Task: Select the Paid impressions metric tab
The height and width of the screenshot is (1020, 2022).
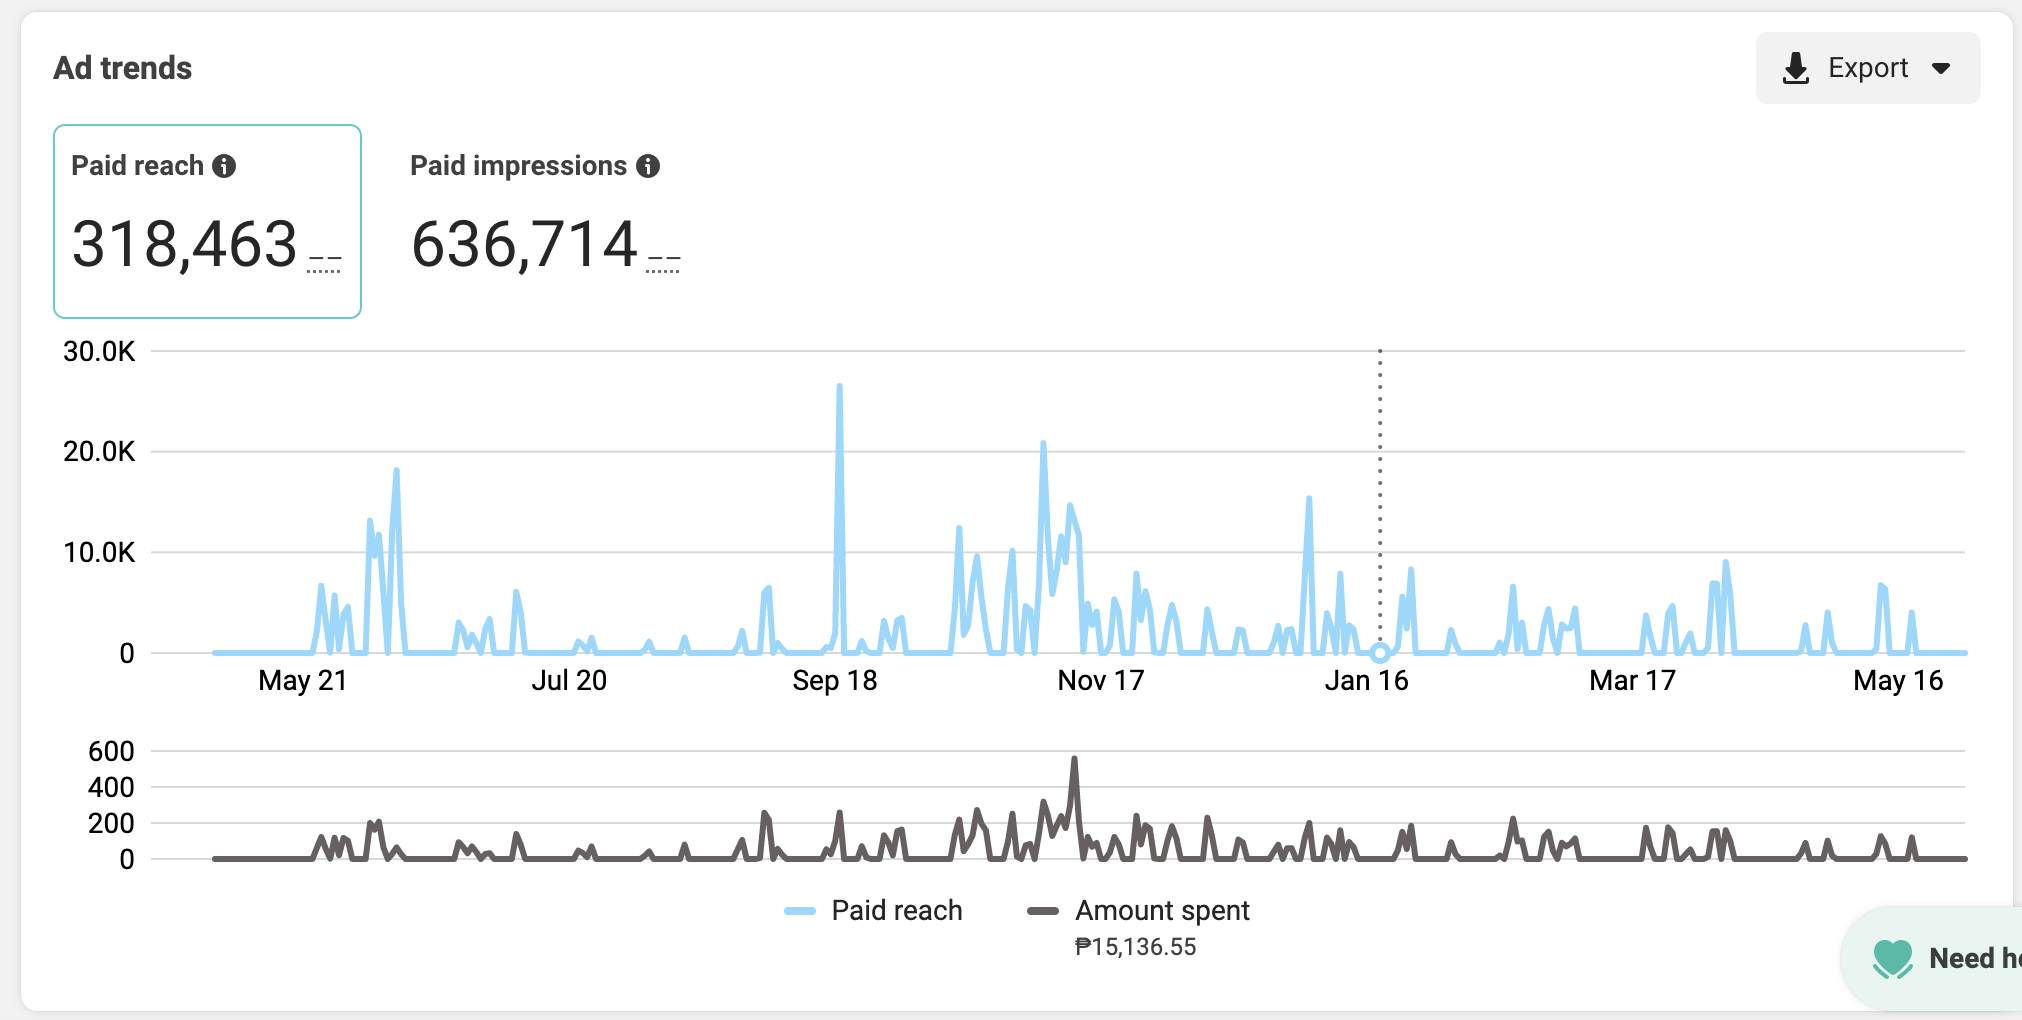Action: pyautogui.click(x=545, y=221)
